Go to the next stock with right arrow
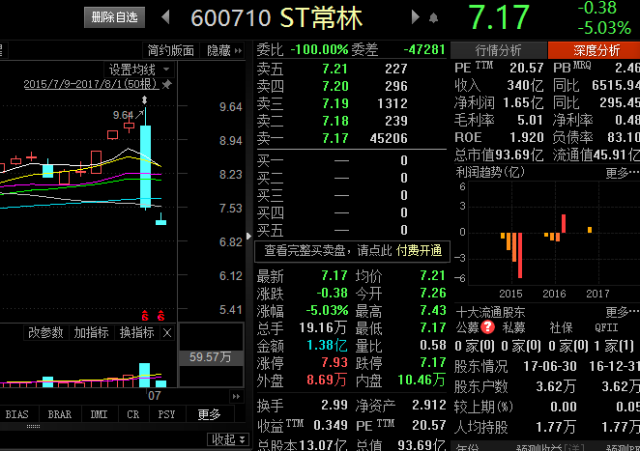 coord(415,17)
